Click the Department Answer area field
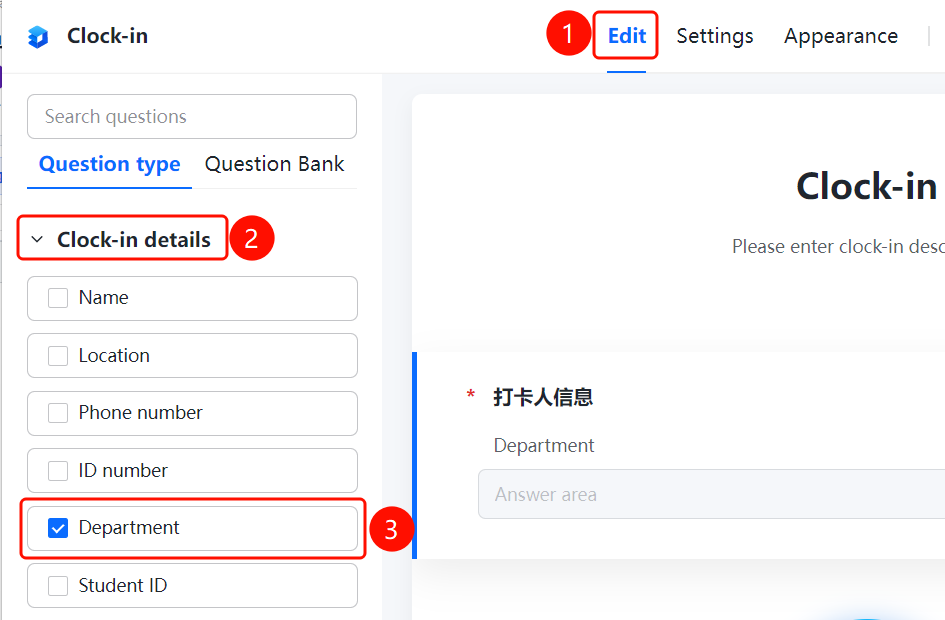945x620 pixels. pos(711,494)
